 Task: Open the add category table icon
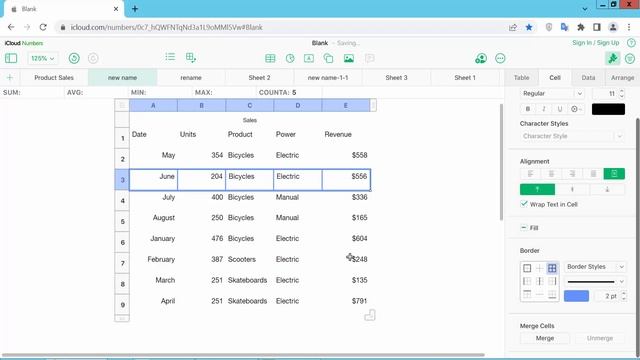pos(191,58)
